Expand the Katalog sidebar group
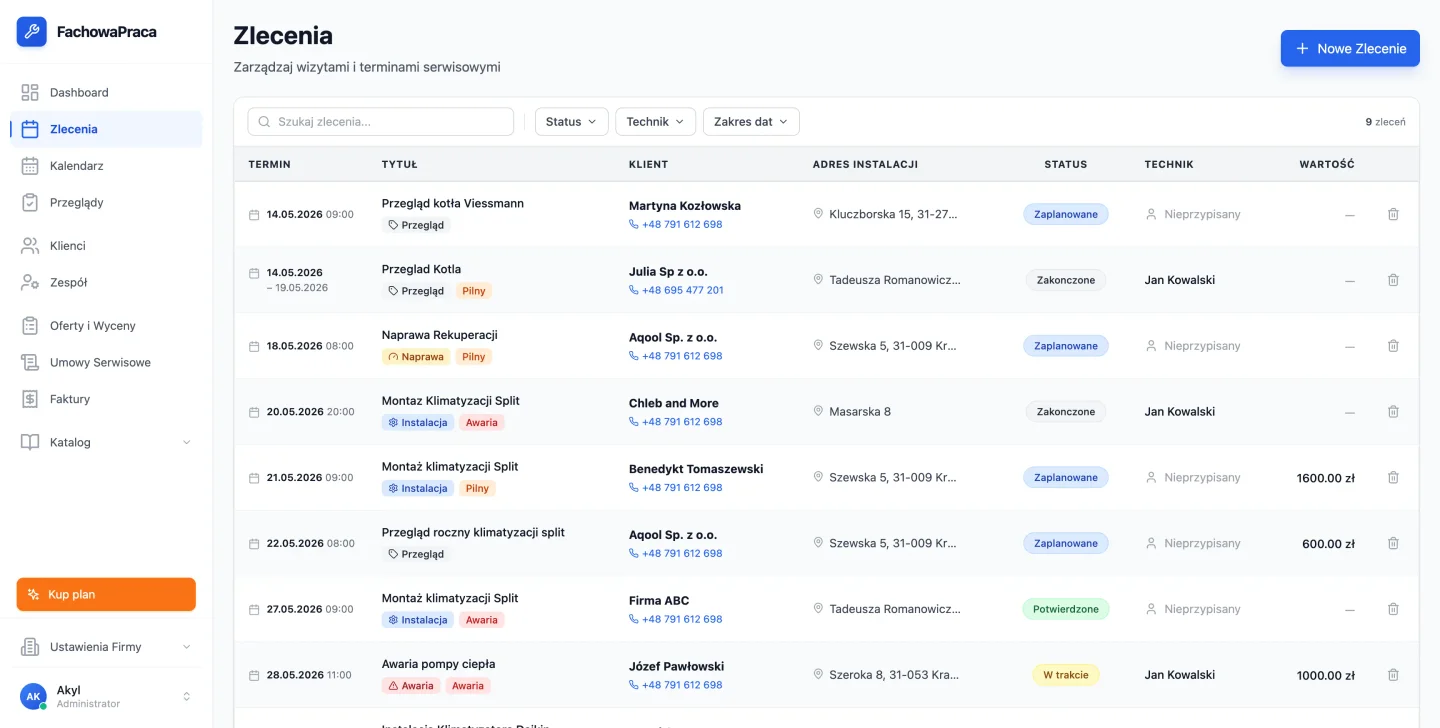 (x=106, y=442)
